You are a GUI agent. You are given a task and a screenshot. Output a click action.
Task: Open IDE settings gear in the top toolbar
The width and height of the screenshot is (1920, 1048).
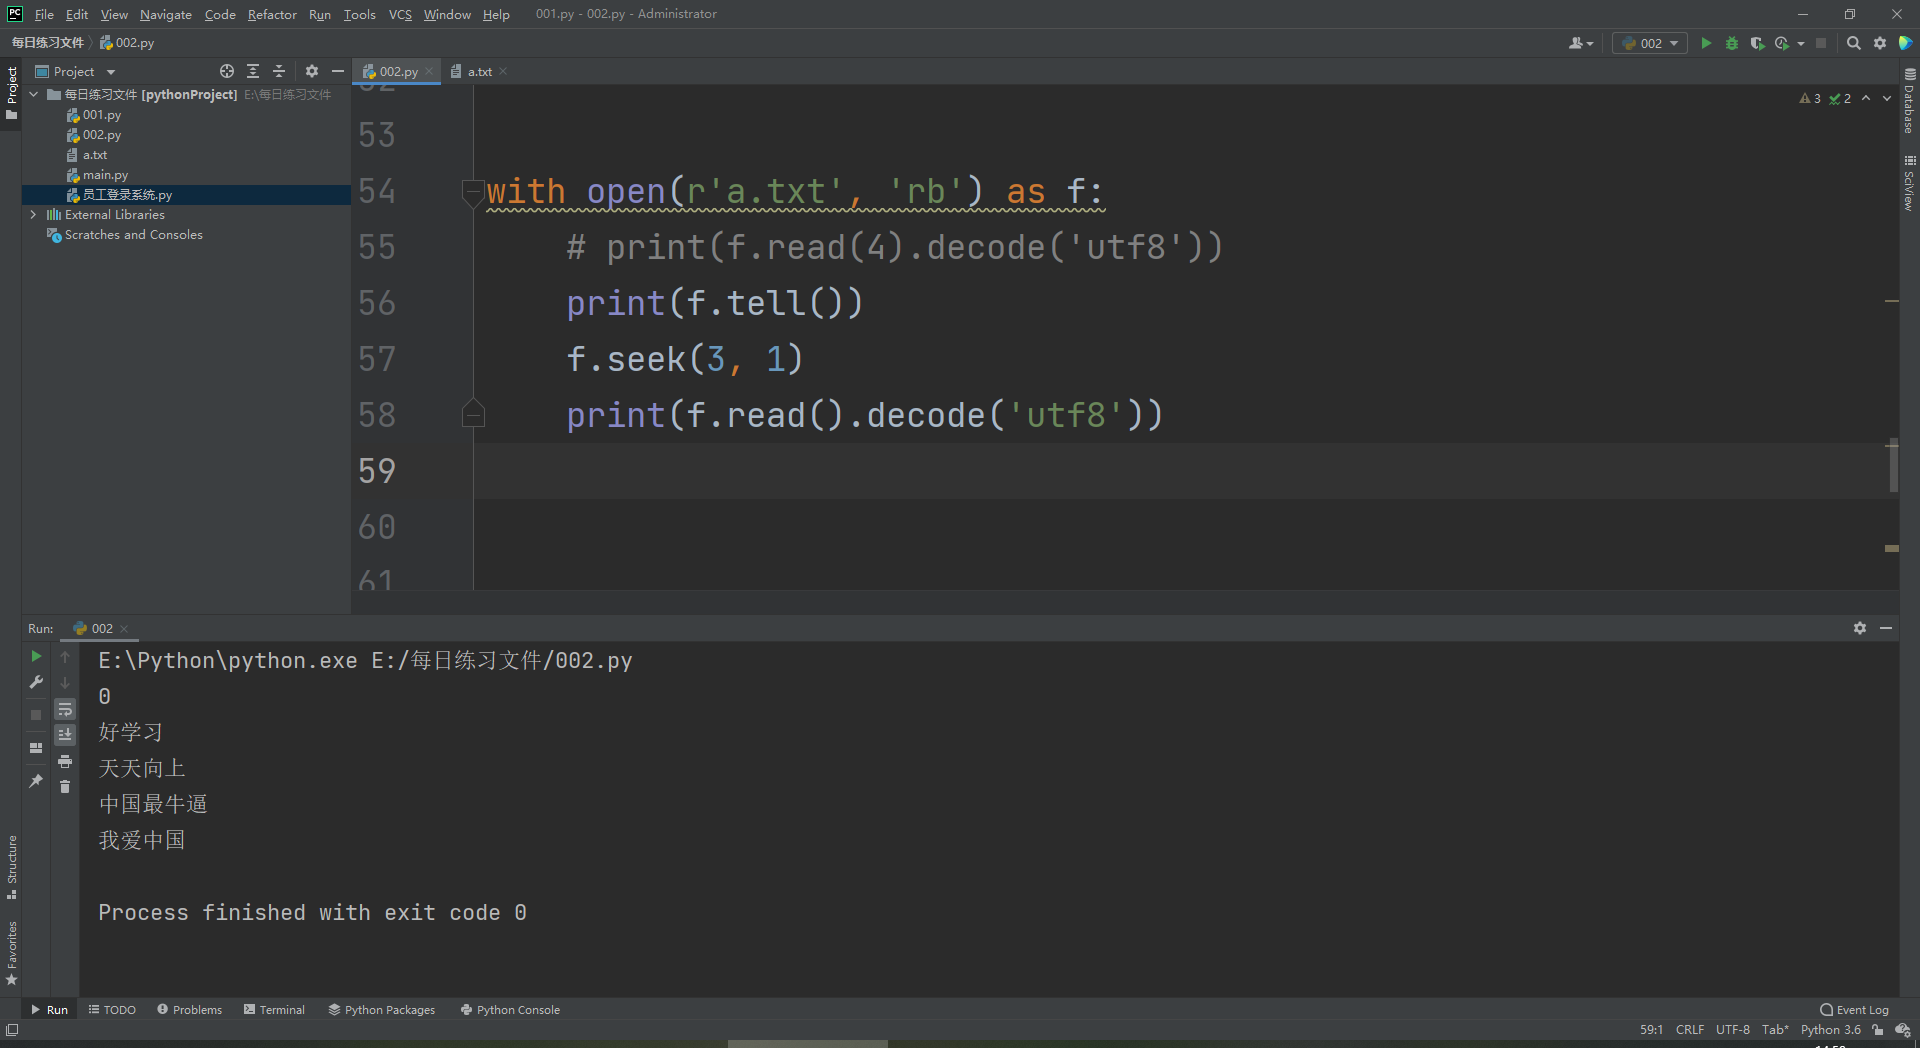point(1880,43)
